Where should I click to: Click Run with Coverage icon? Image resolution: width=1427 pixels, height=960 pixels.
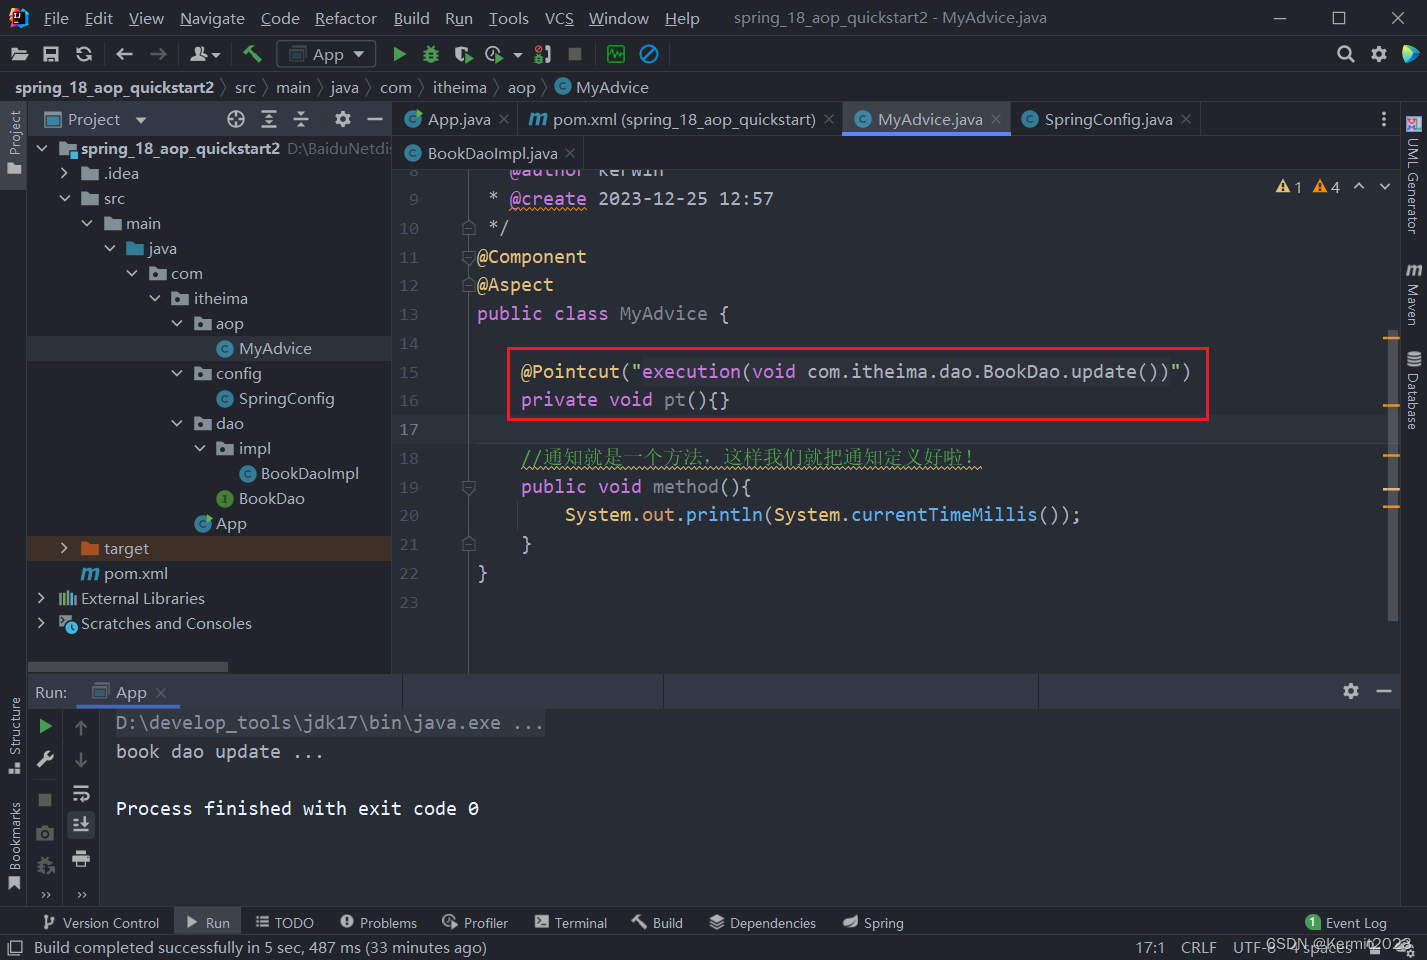click(463, 54)
